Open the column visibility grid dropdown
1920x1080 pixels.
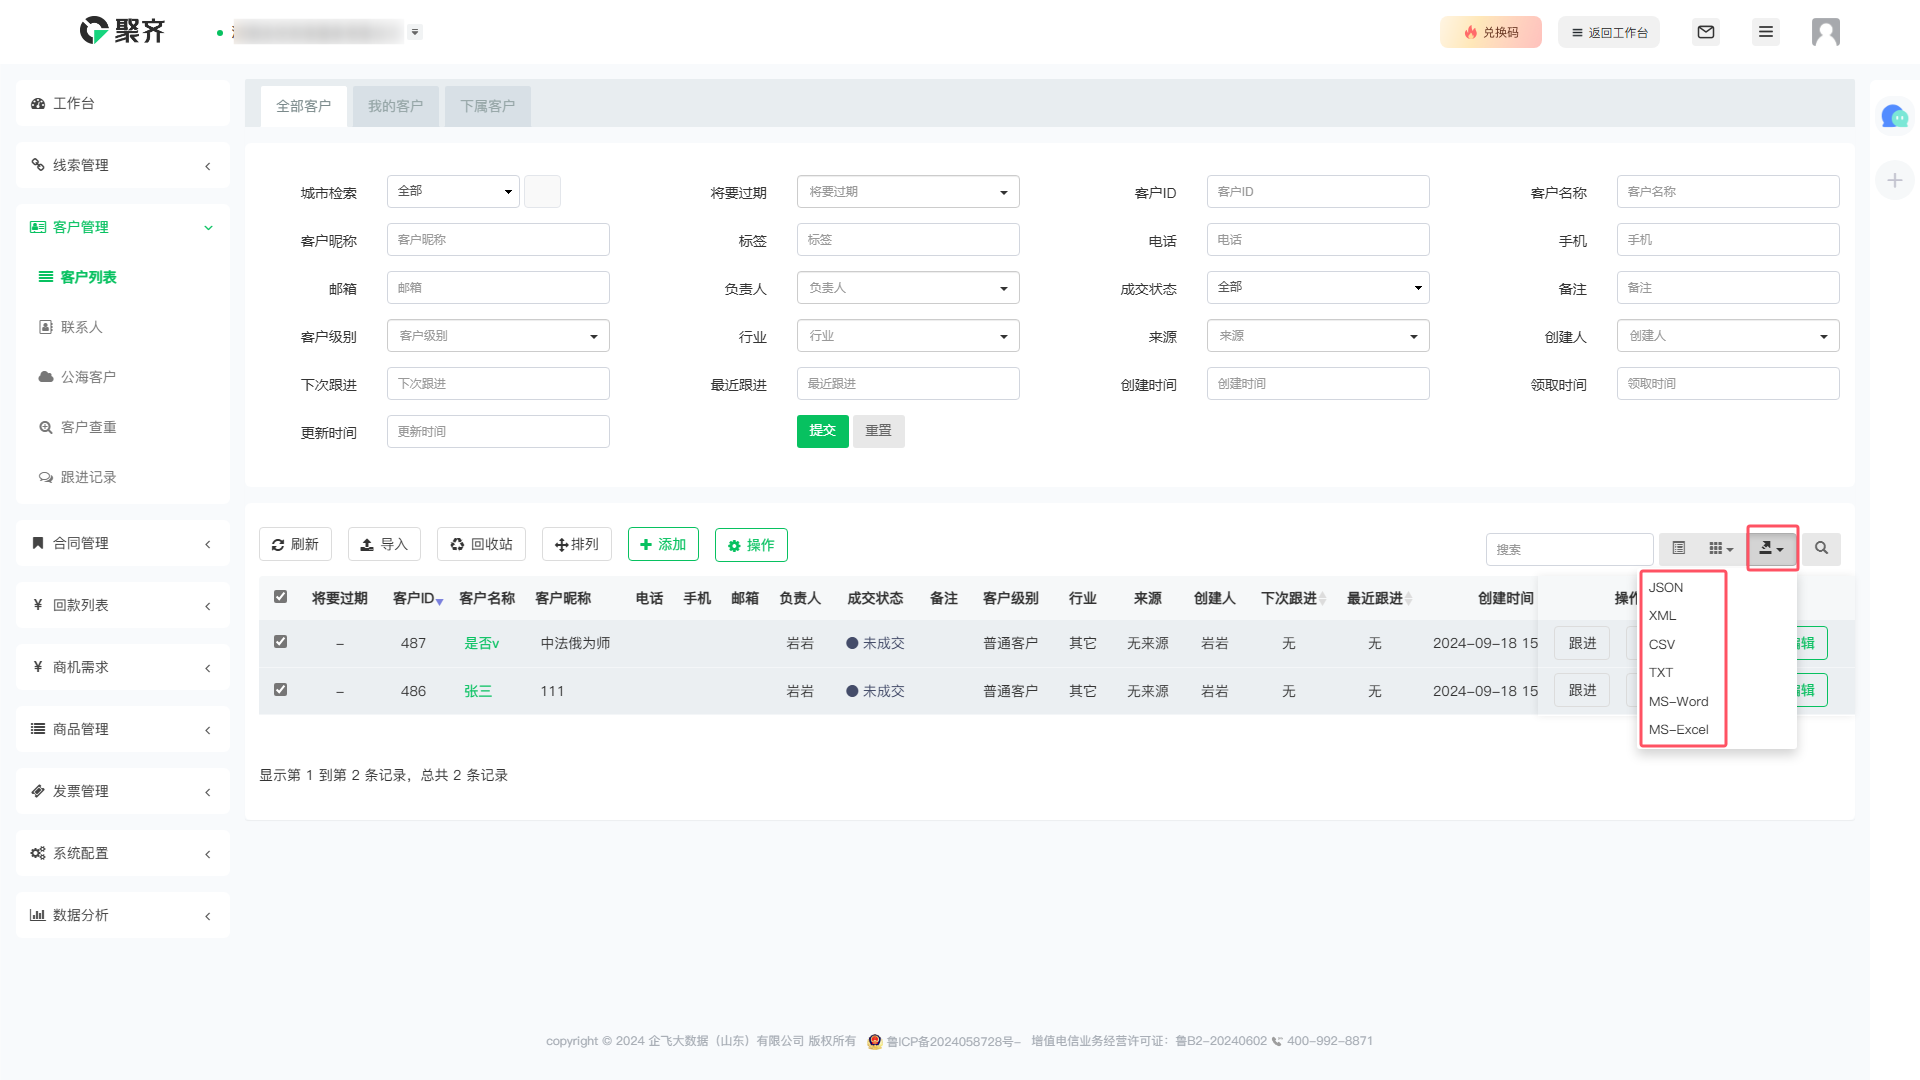(x=1721, y=548)
